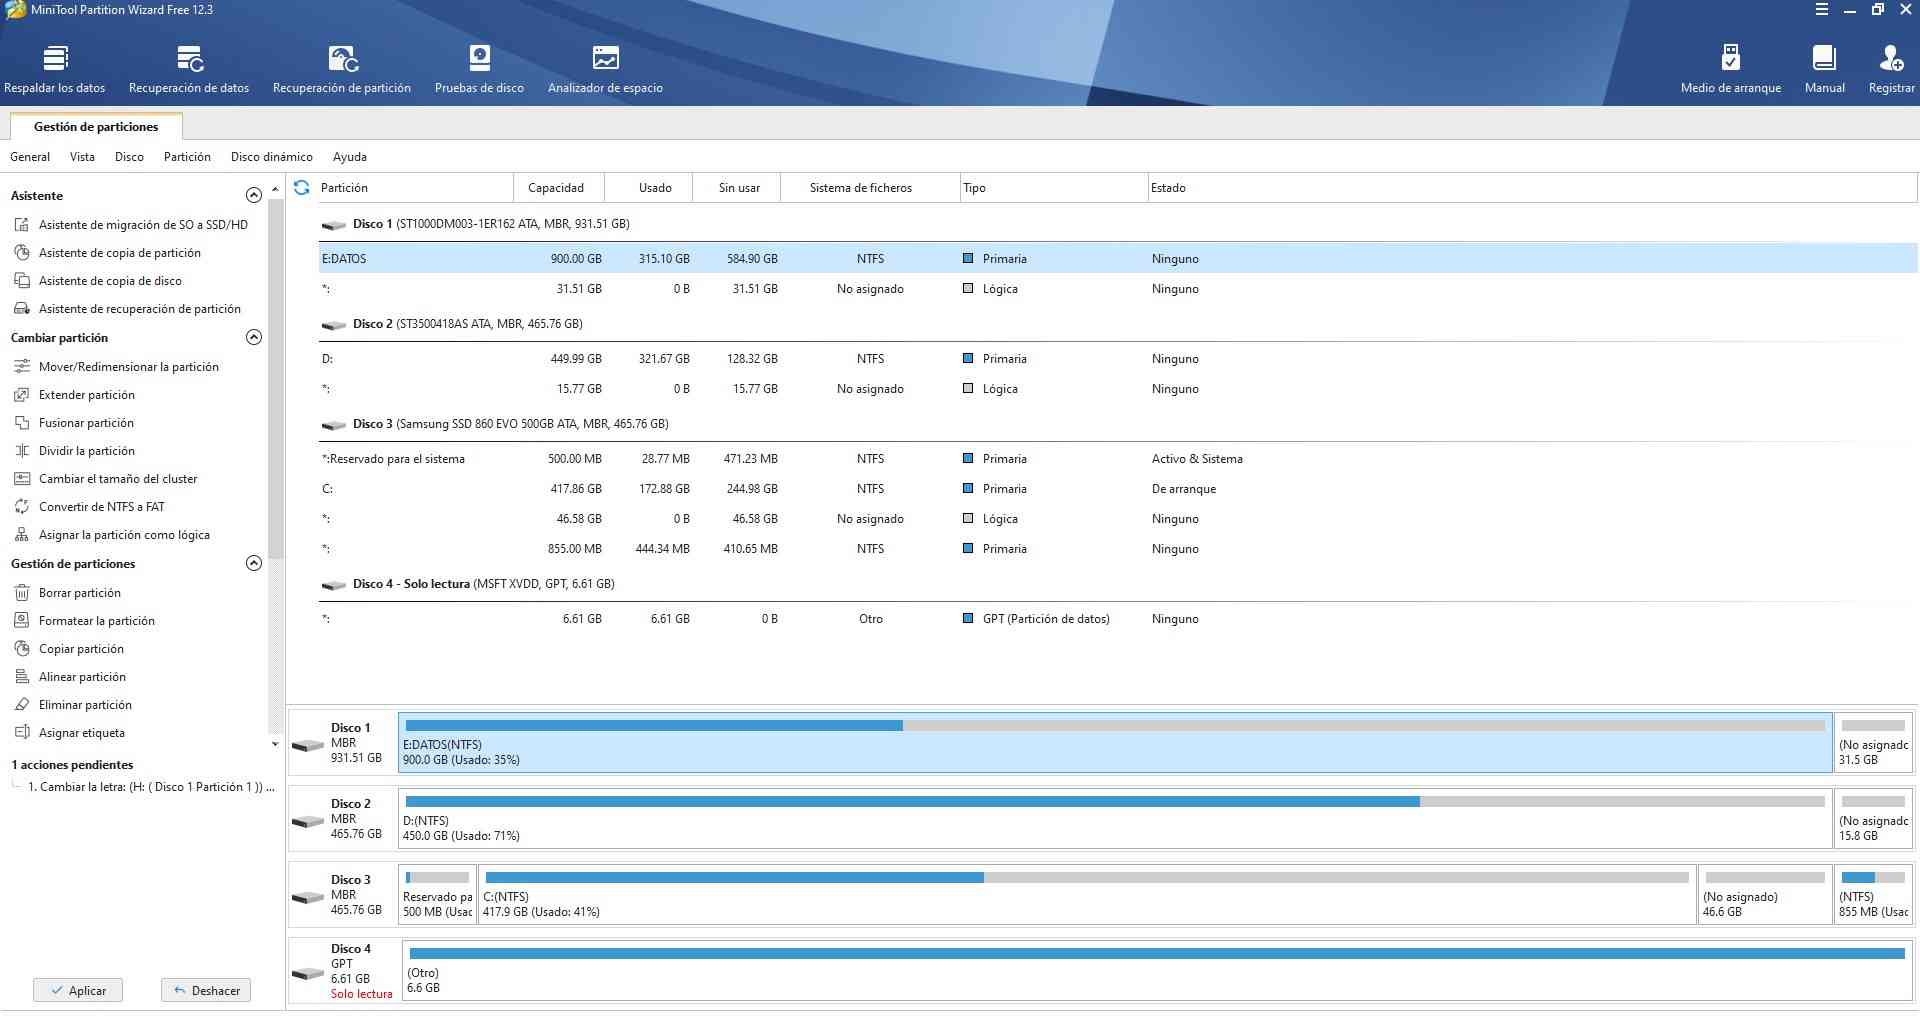Refresh the partition list icon
The image size is (1920, 1021).
pos(302,187)
